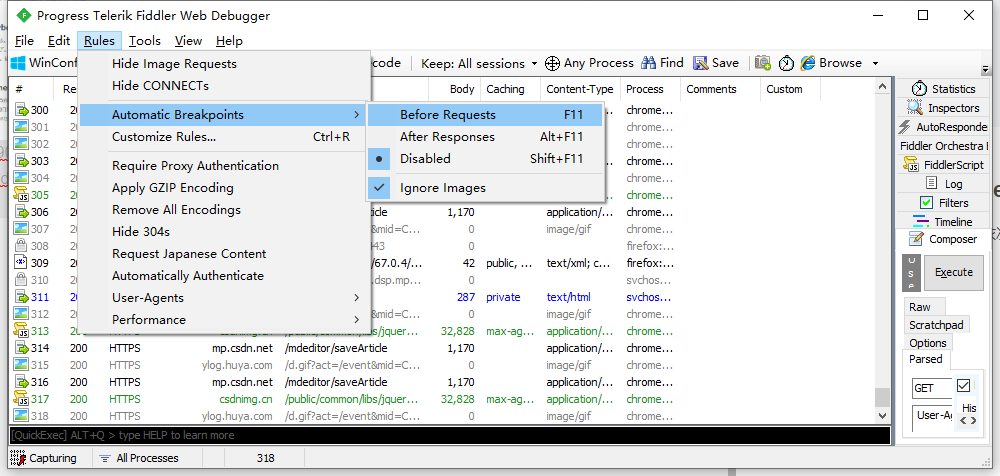The image size is (1000, 476).
Task: Expand the User-Agents submenu
Action: tap(225, 298)
